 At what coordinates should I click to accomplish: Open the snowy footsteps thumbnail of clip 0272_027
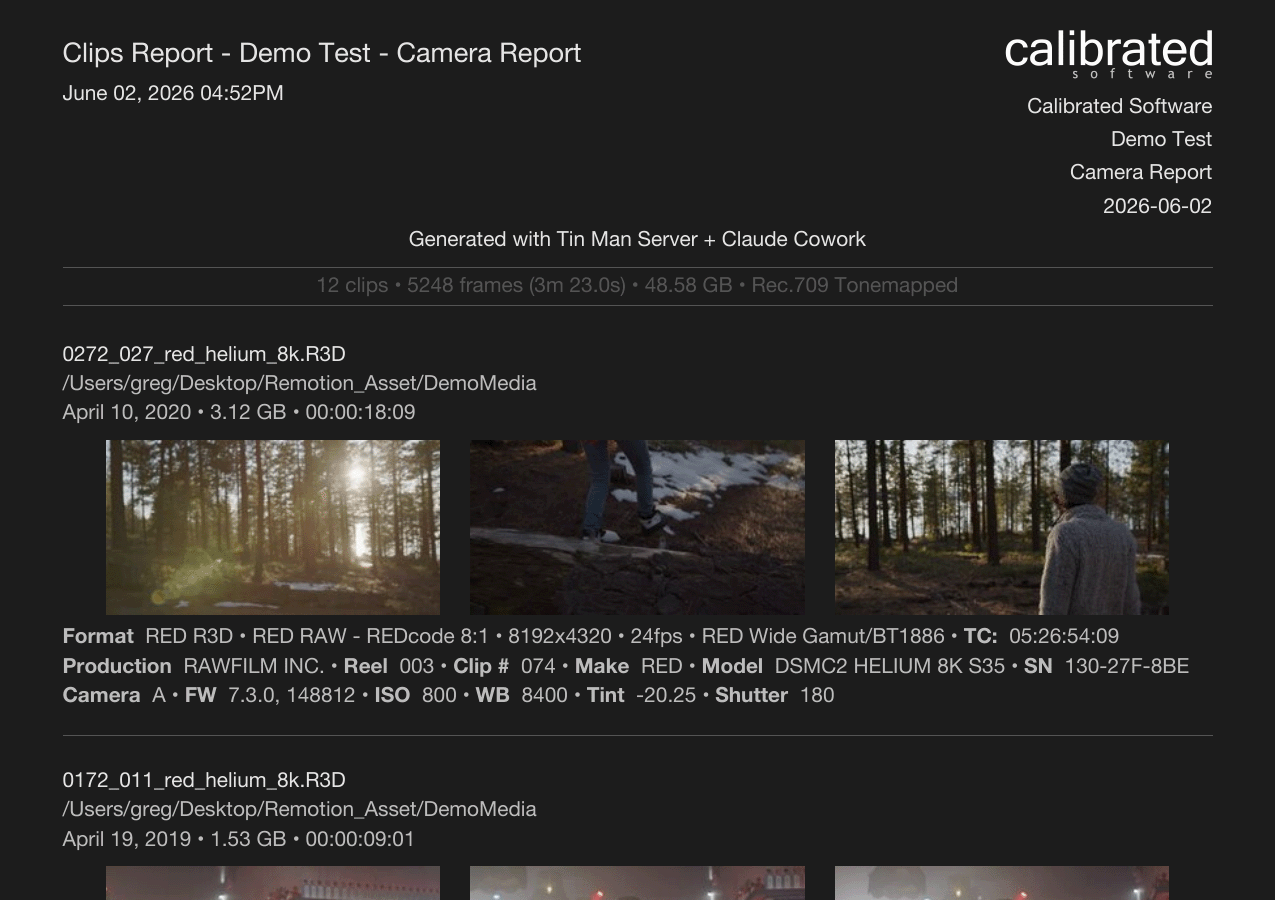637,527
